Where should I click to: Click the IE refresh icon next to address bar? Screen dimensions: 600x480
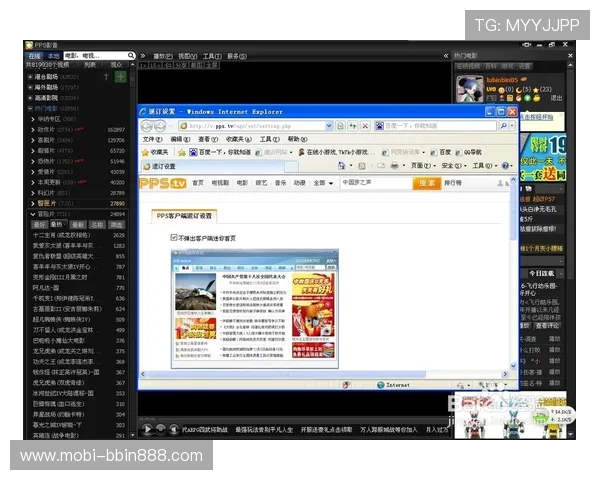352,126
